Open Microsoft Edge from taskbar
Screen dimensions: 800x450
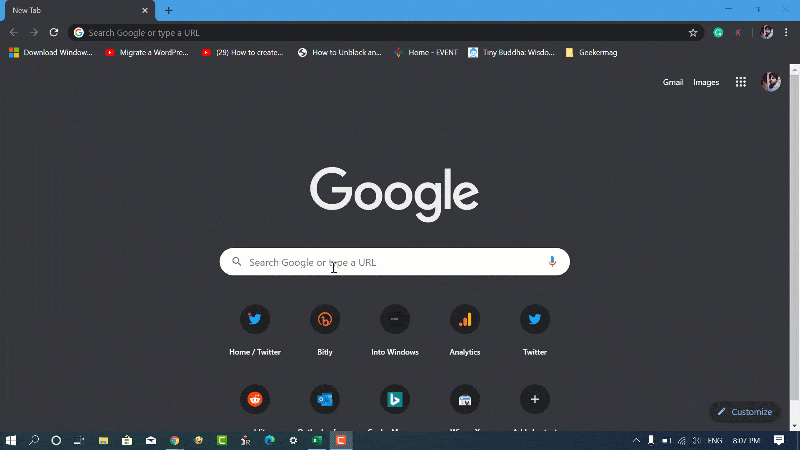coord(269,440)
